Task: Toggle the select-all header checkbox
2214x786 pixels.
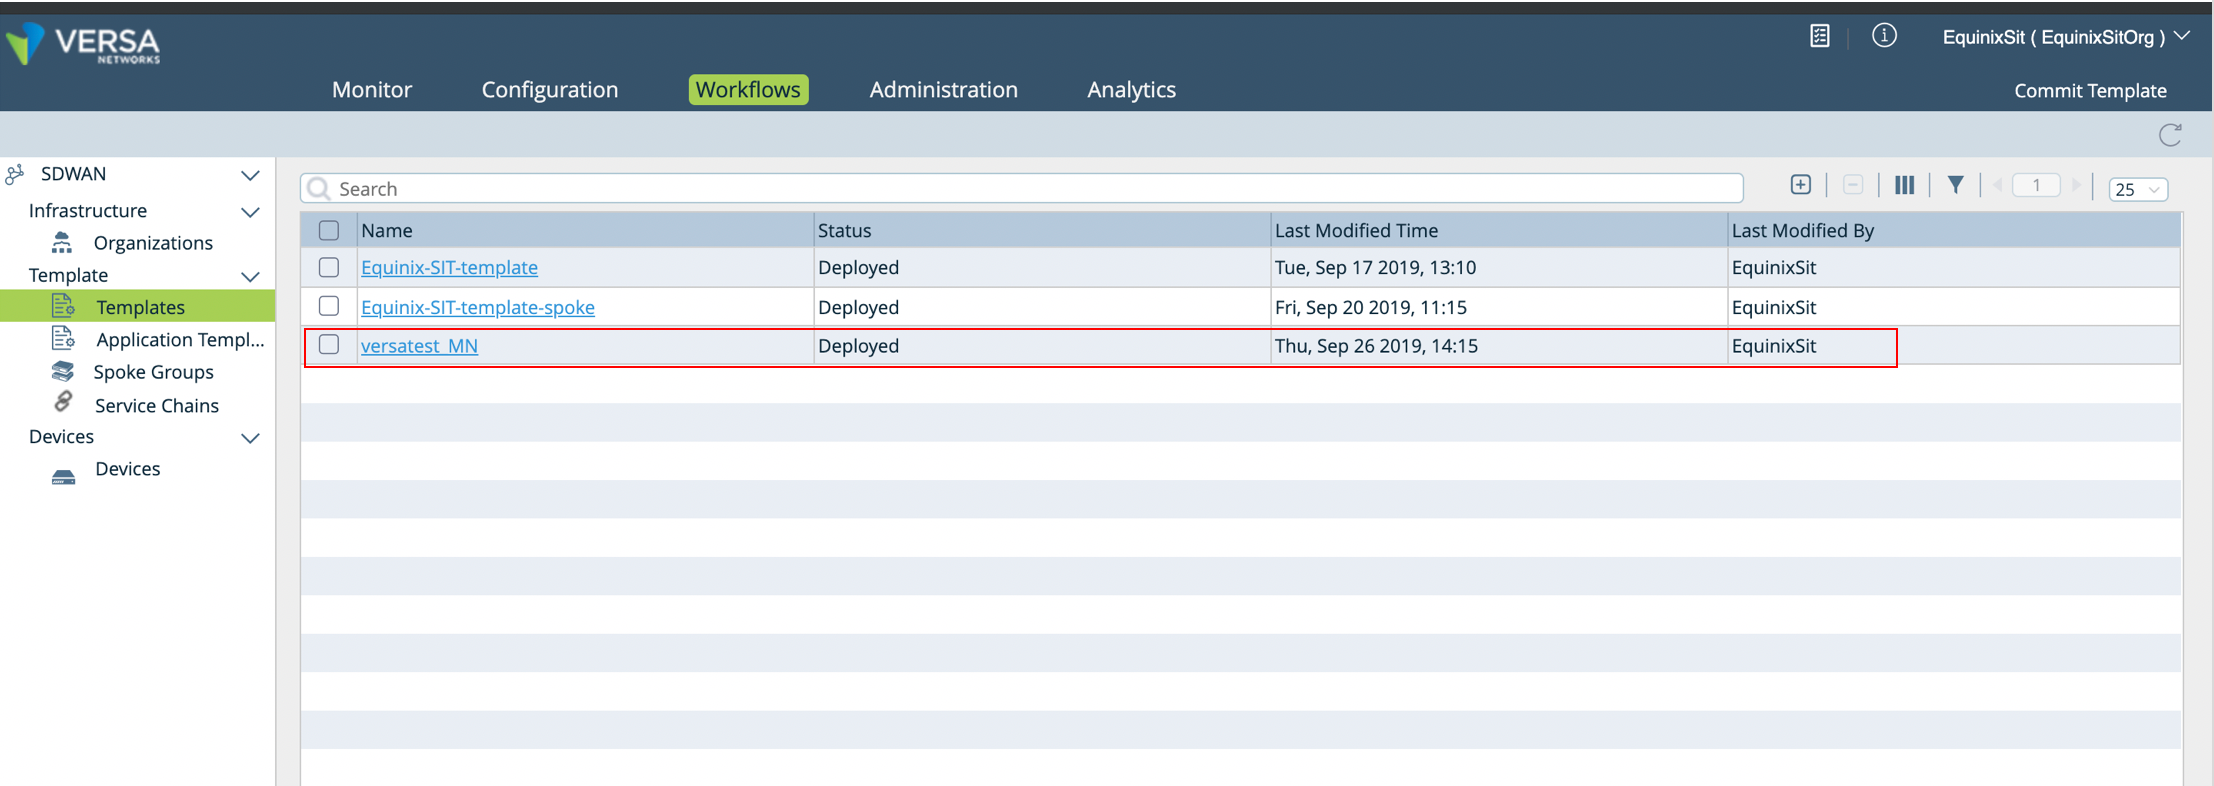Action: [329, 230]
